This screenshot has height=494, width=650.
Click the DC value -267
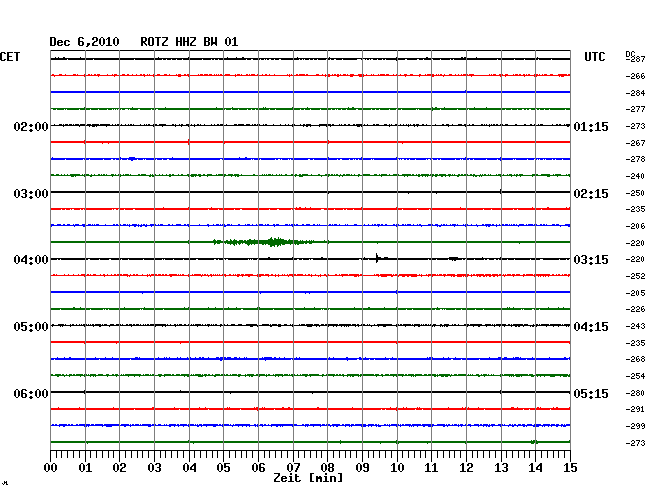pyautogui.click(x=635, y=143)
